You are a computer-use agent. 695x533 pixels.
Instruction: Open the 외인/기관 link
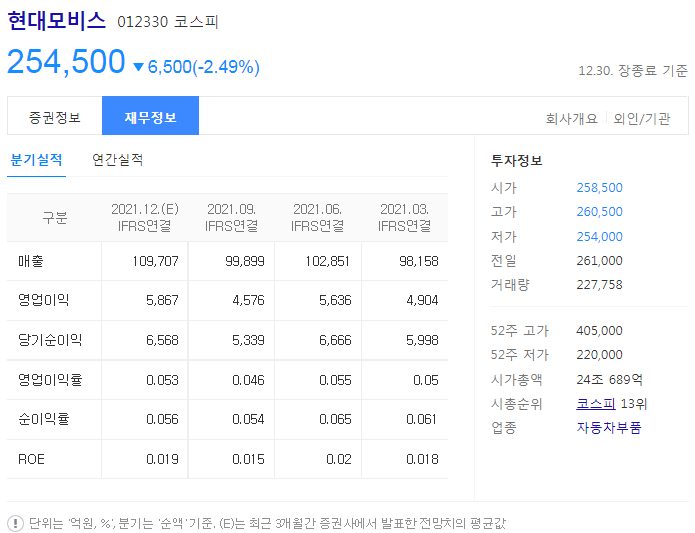641,119
